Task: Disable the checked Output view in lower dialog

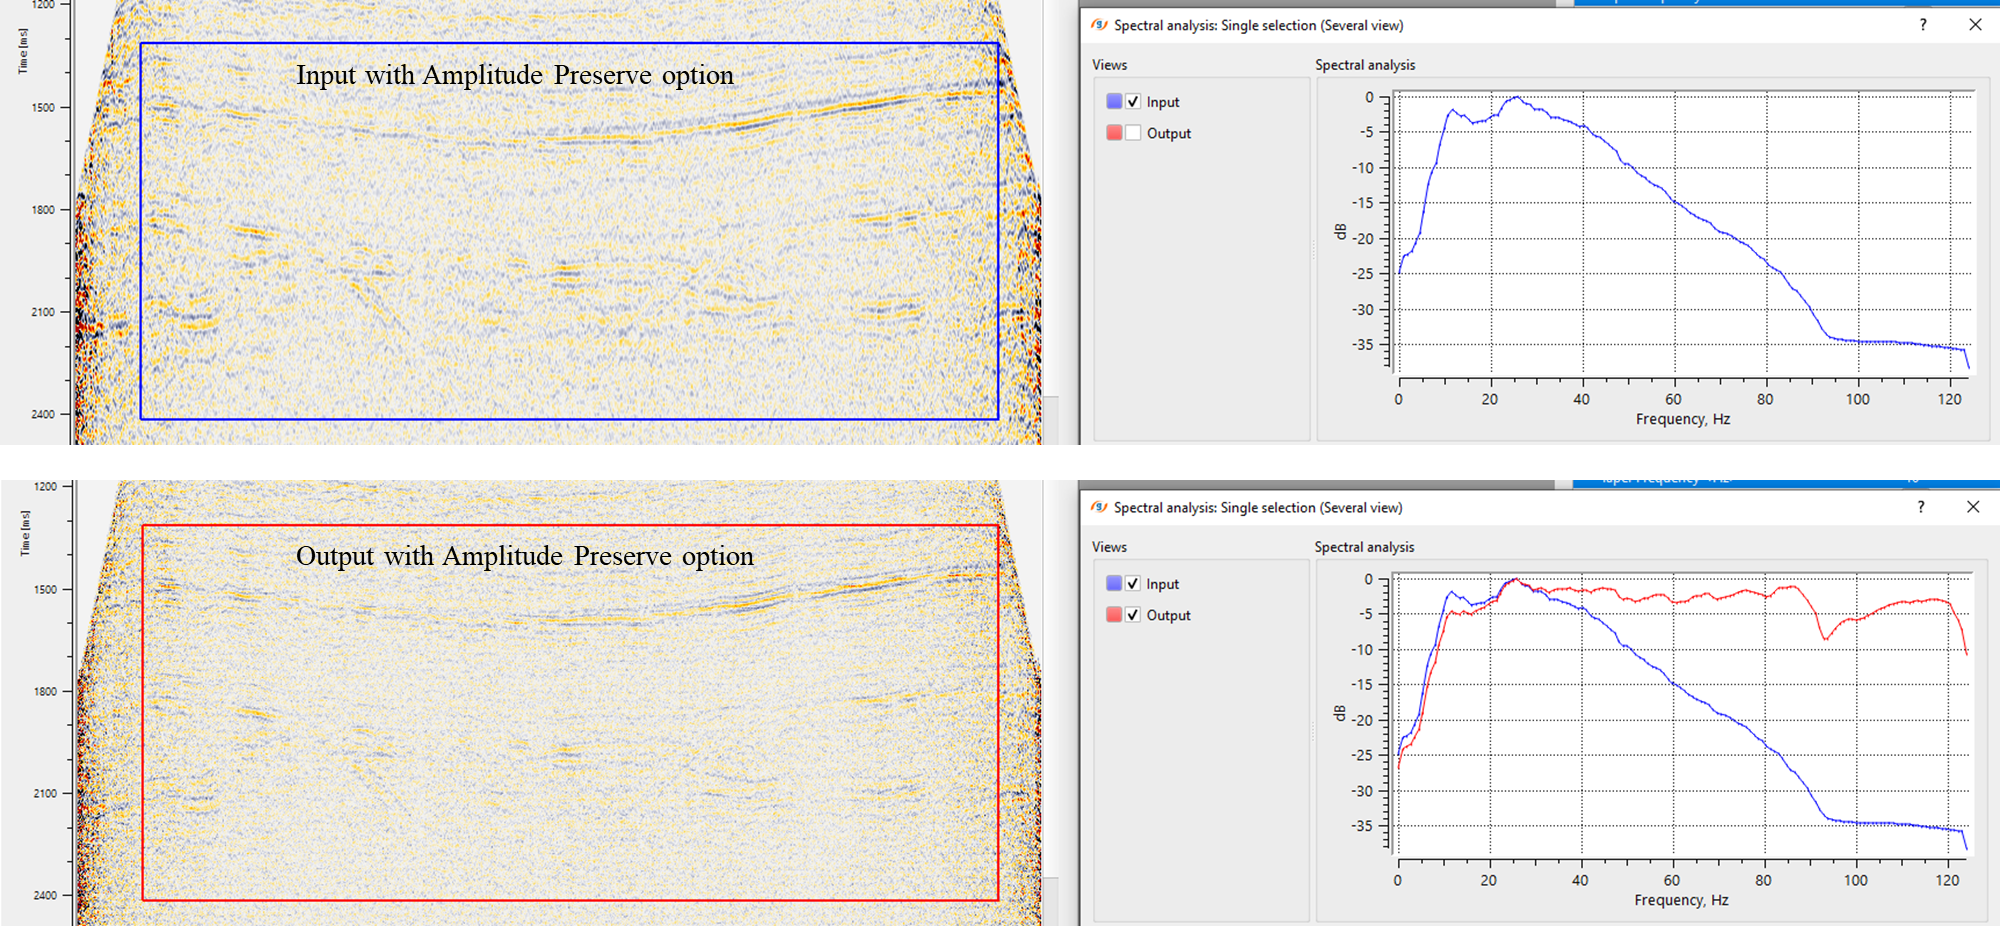Action: point(1133,615)
